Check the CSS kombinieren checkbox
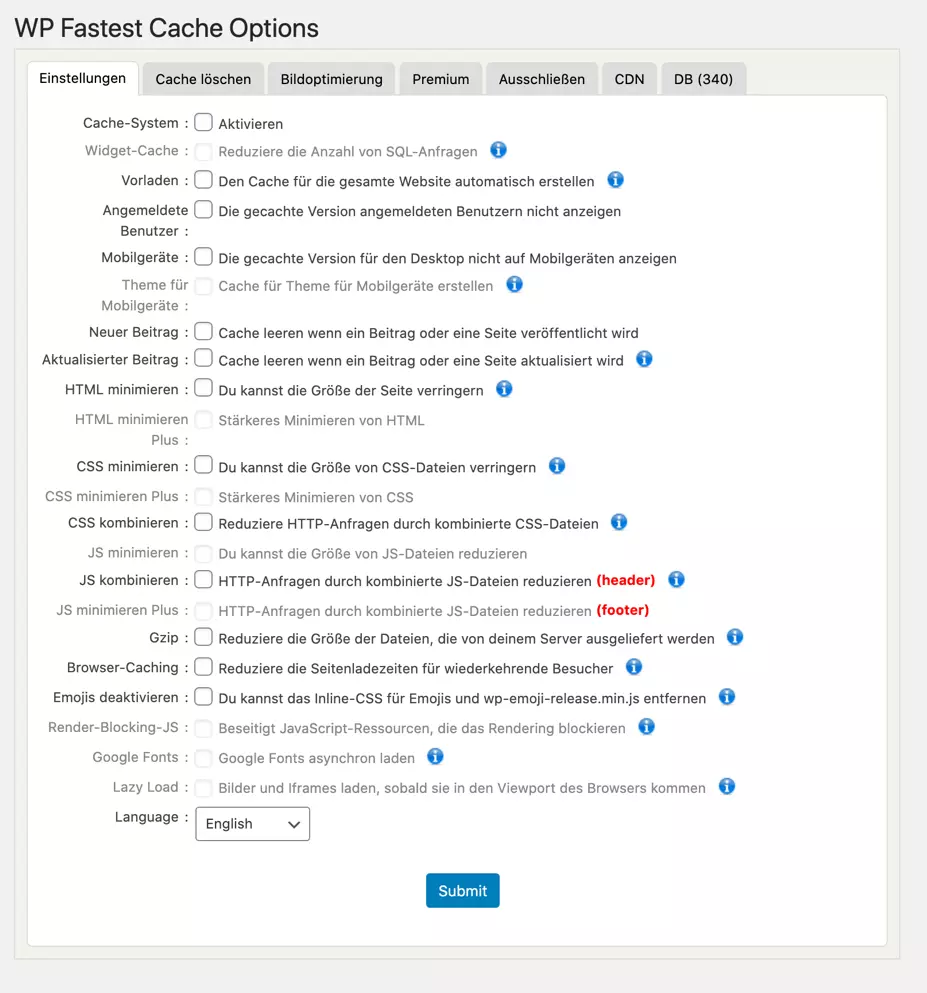 click(203, 522)
